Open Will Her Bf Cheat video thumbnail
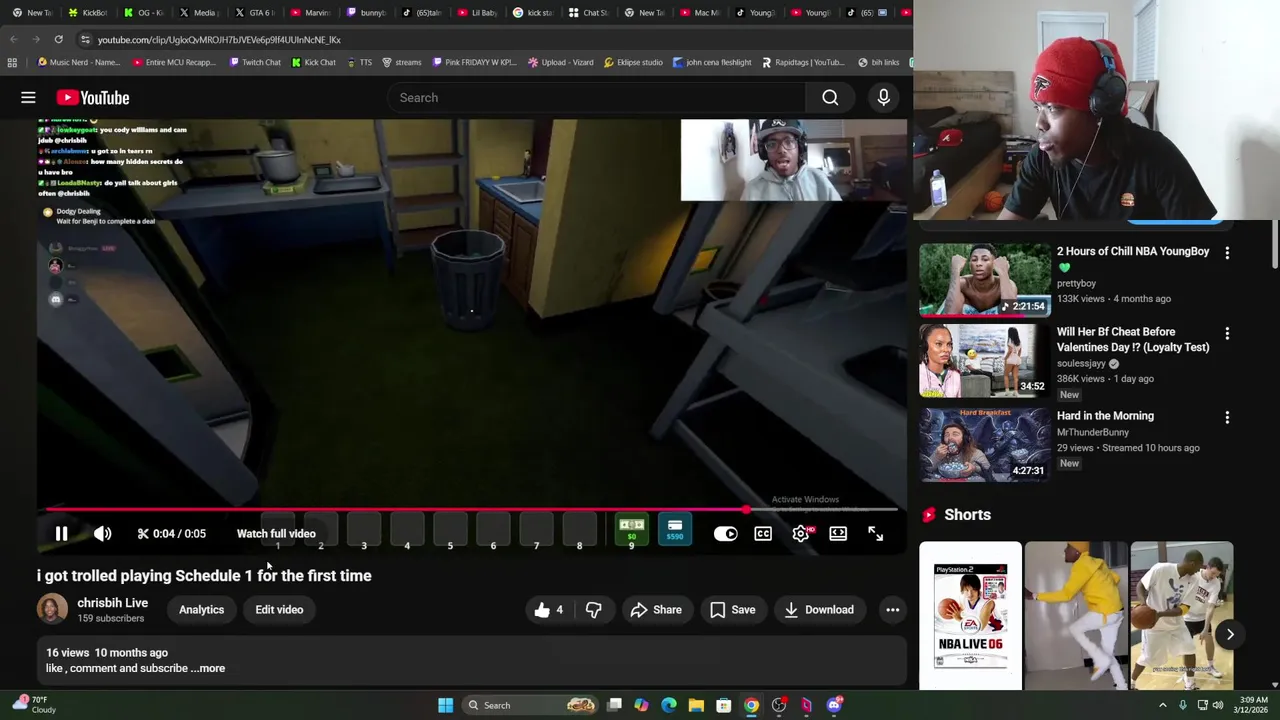The image size is (1280, 720). tap(985, 361)
